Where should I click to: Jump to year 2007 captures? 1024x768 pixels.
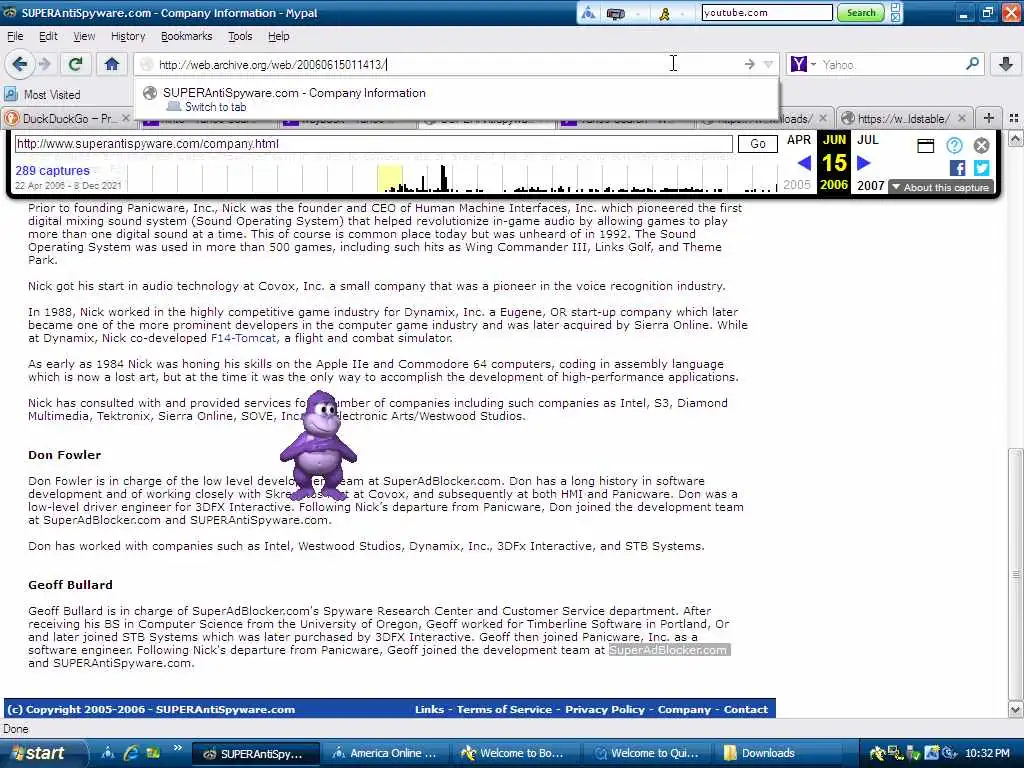pyautogui.click(x=871, y=185)
